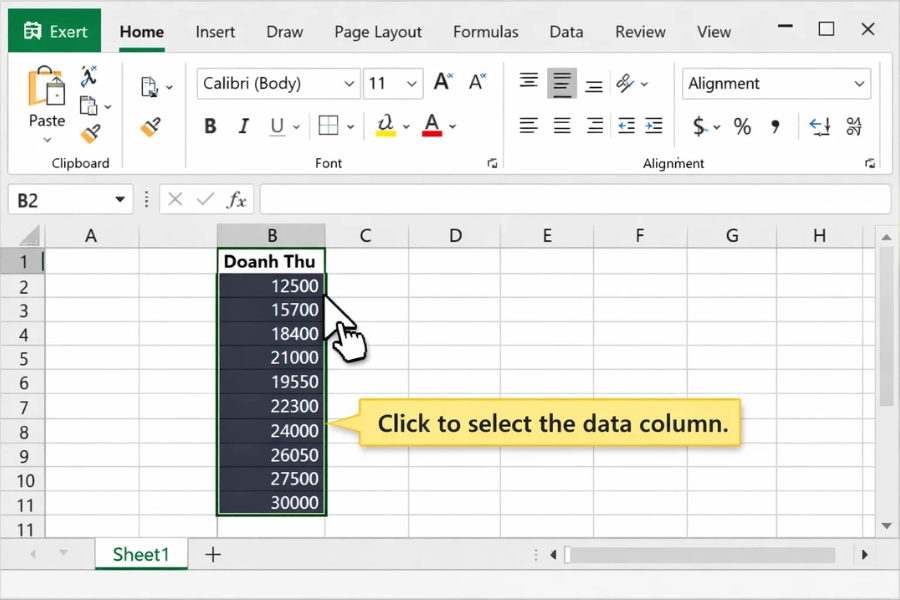900x600 pixels.
Task: Click the Sheet1 tab button
Action: (x=140, y=553)
